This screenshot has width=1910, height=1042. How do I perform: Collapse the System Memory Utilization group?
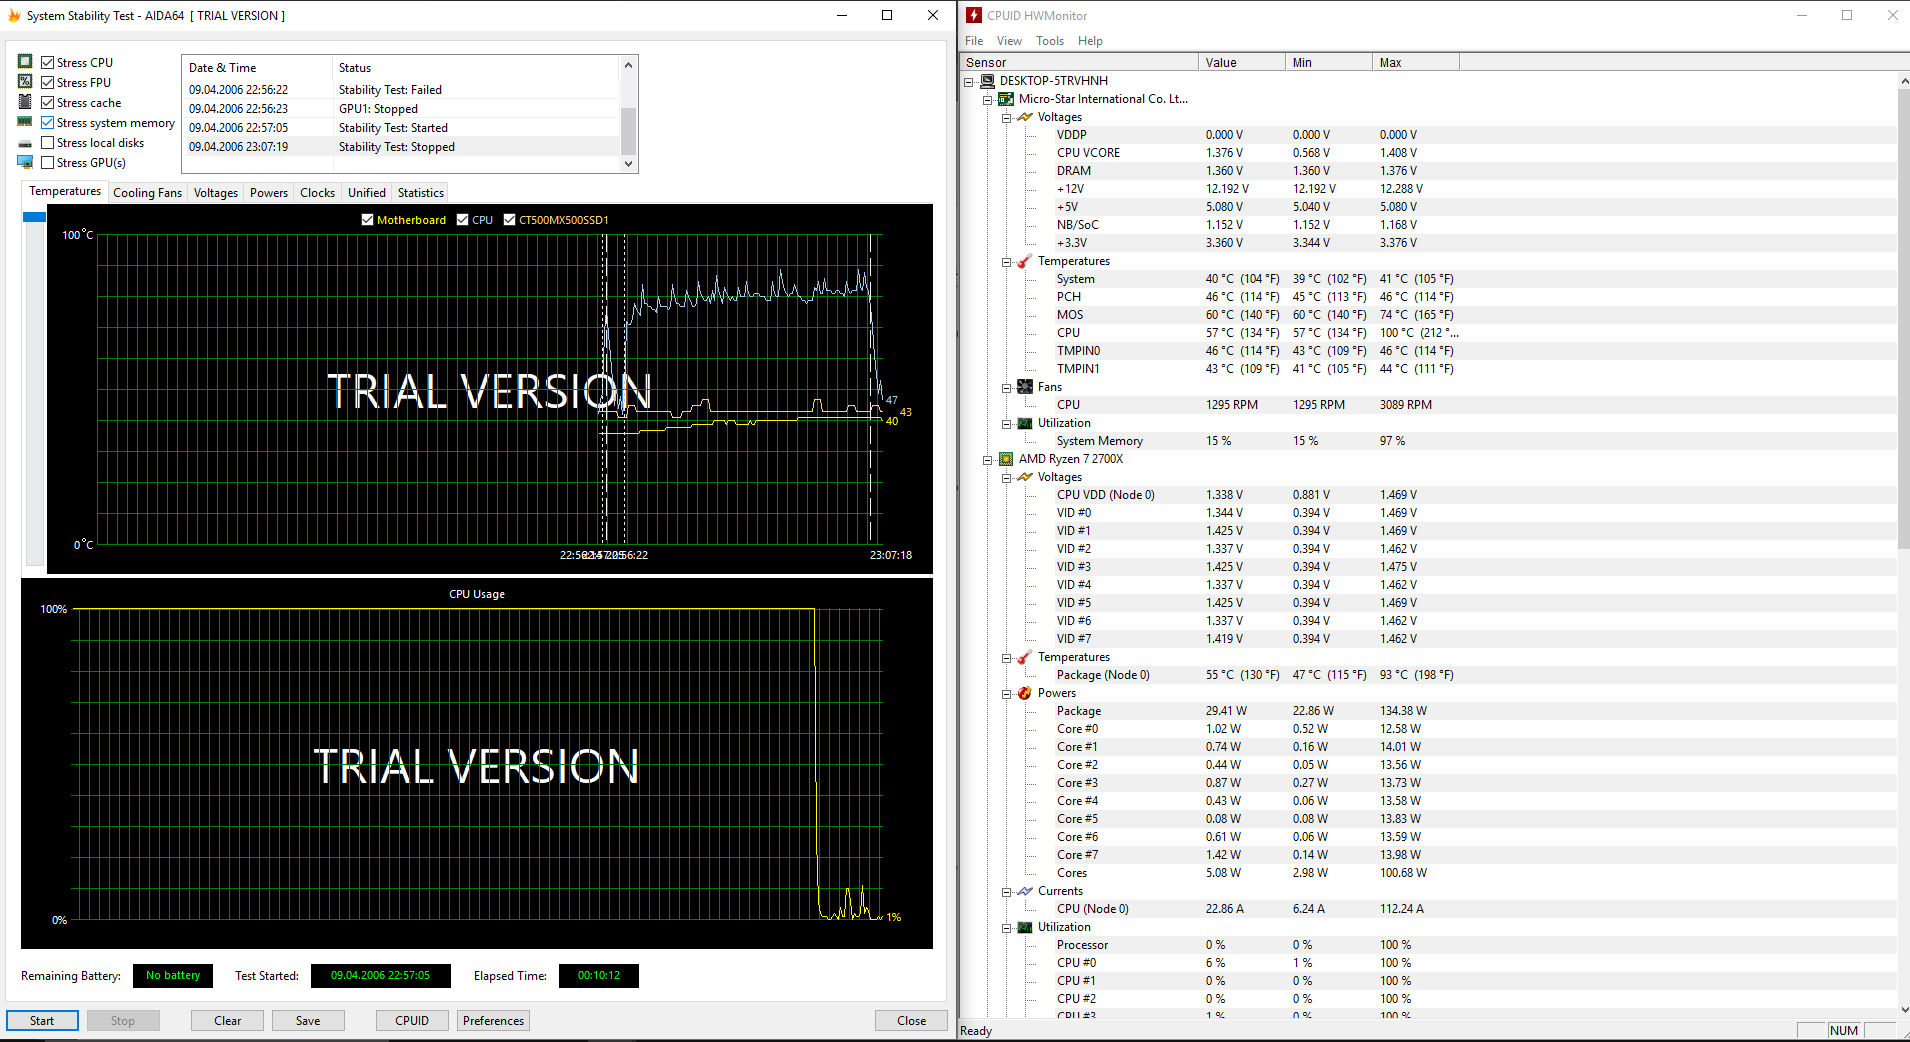point(1006,423)
